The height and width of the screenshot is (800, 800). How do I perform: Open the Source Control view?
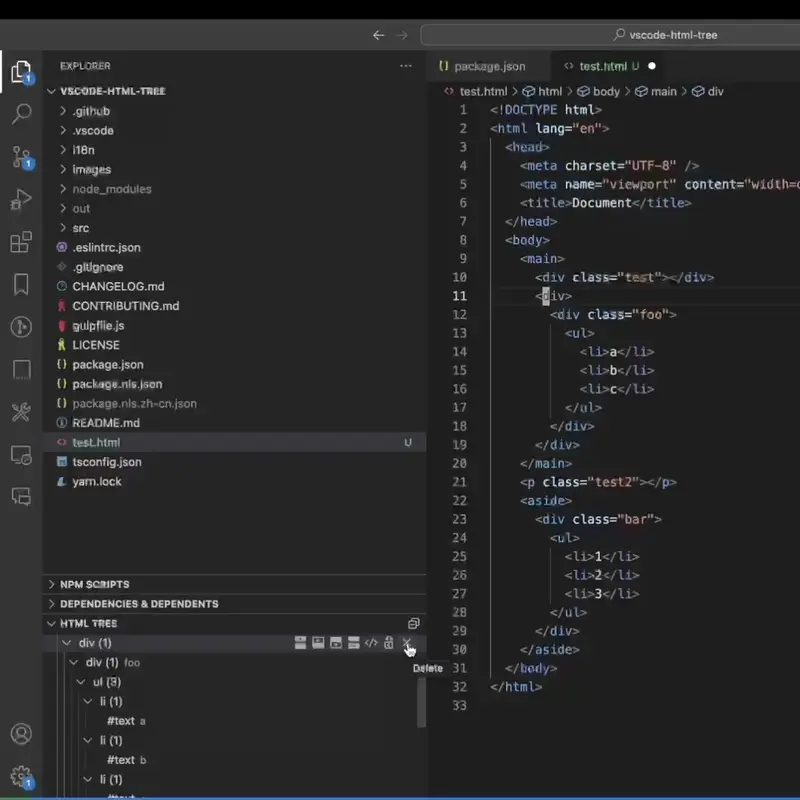[x=21, y=157]
